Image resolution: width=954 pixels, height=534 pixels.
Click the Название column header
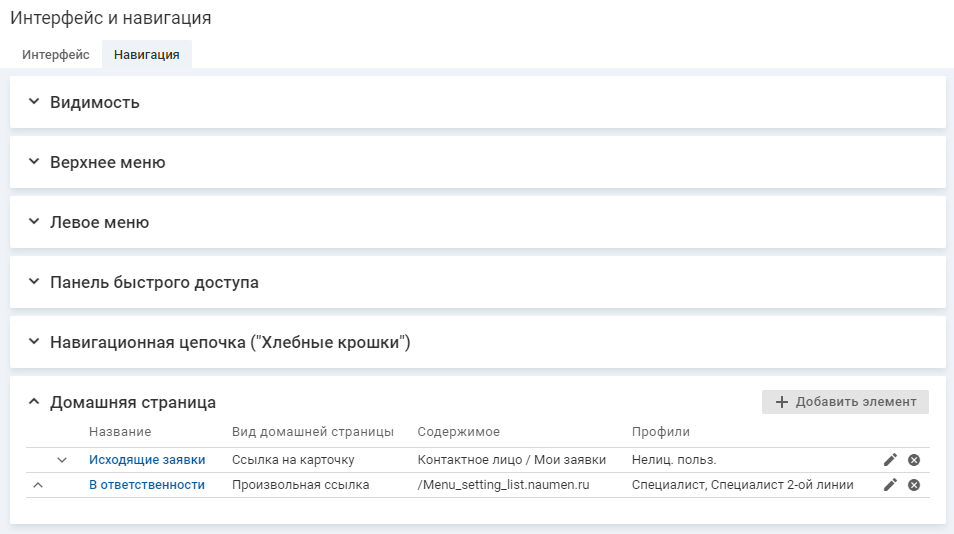pos(120,432)
